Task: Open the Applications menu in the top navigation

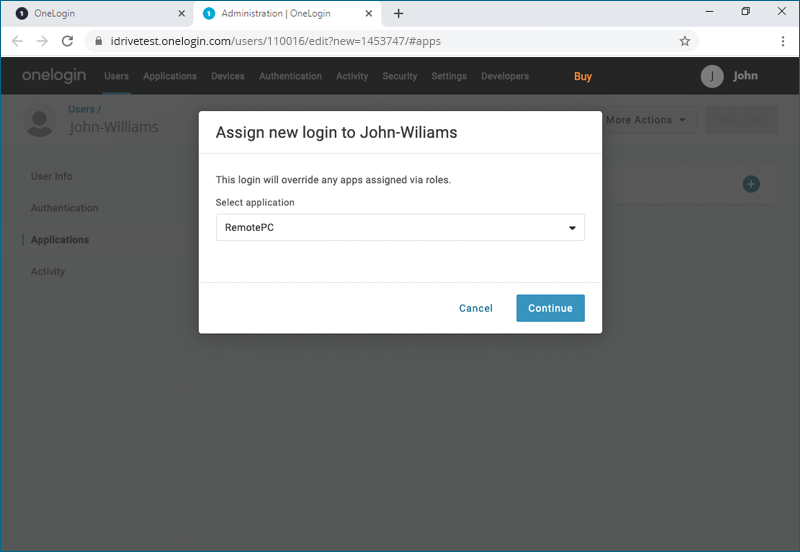Action: click(x=170, y=77)
